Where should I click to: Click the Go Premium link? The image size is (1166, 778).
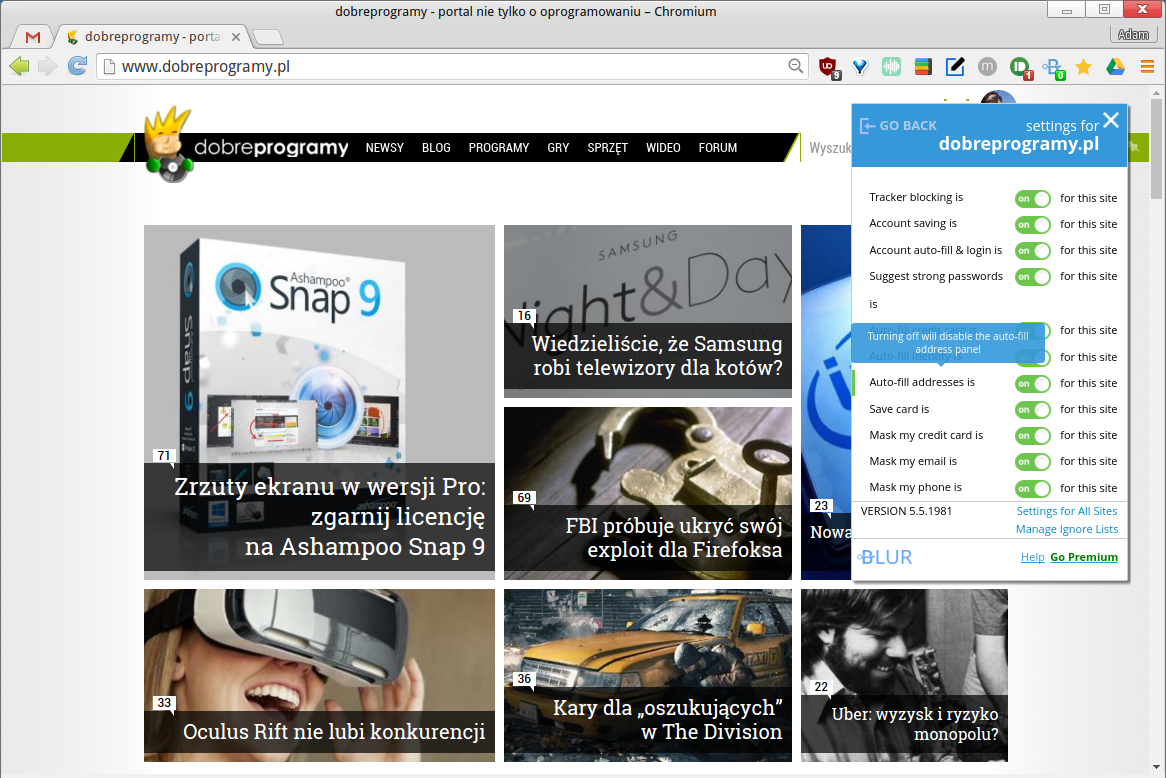coord(1083,557)
